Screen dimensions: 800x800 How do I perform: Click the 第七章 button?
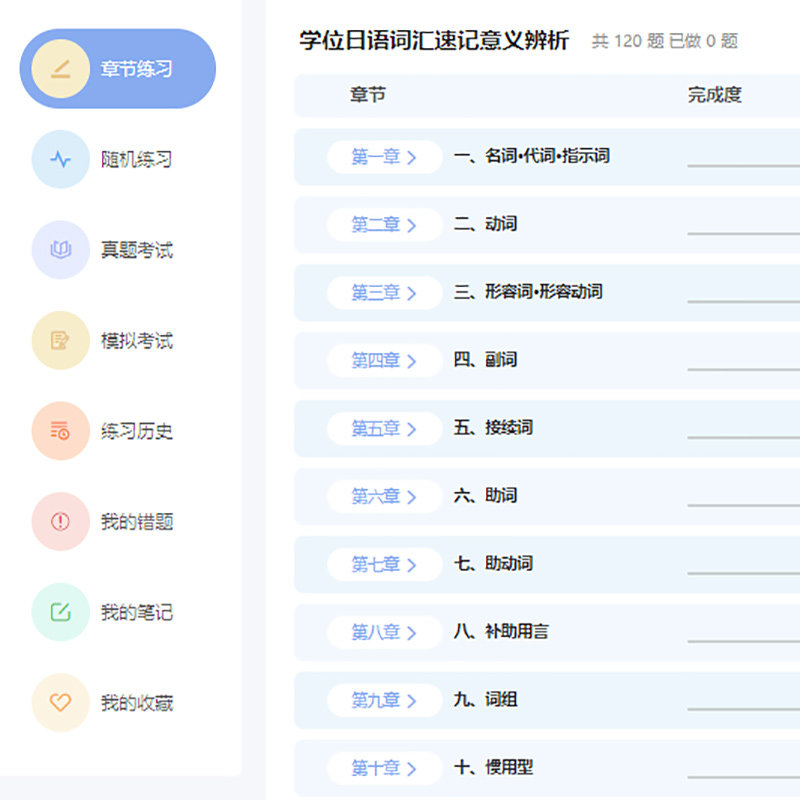point(384,565)
